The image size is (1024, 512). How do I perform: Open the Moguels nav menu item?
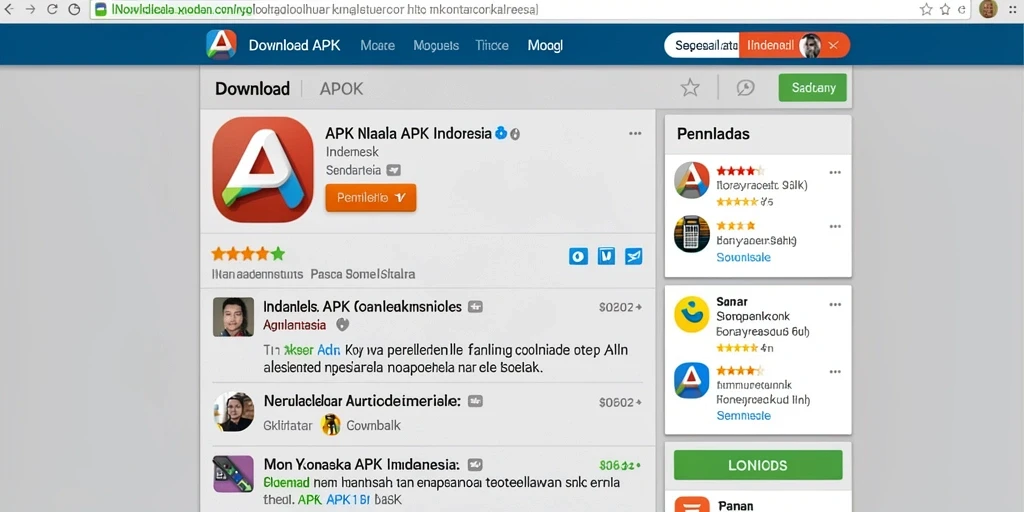[x=436, y=45]
